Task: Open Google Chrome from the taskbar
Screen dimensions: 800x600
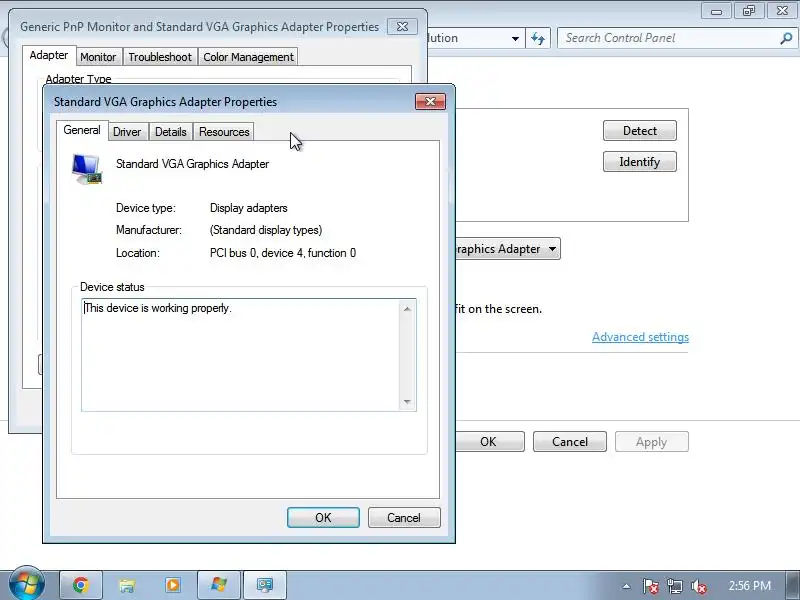Action: [81, 585]
